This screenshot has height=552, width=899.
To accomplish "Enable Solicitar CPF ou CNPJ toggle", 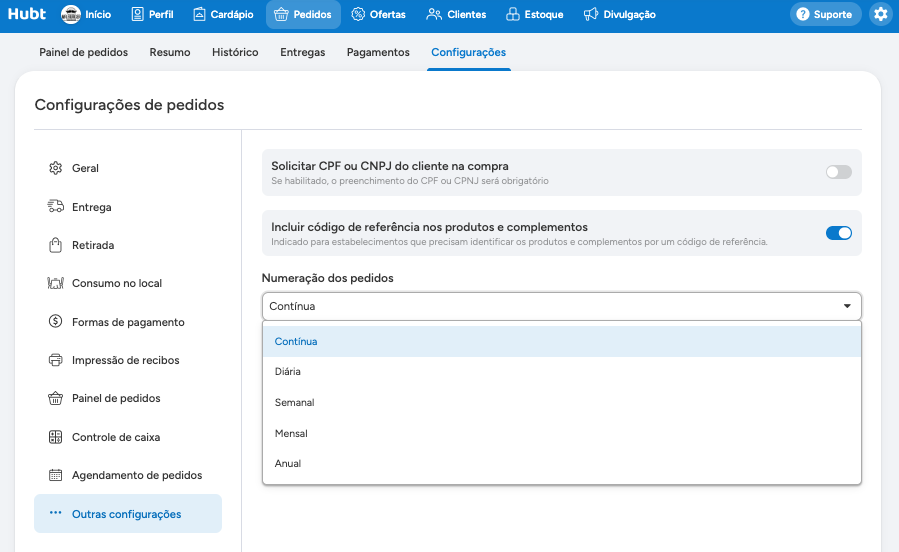I will pos(838,172).
